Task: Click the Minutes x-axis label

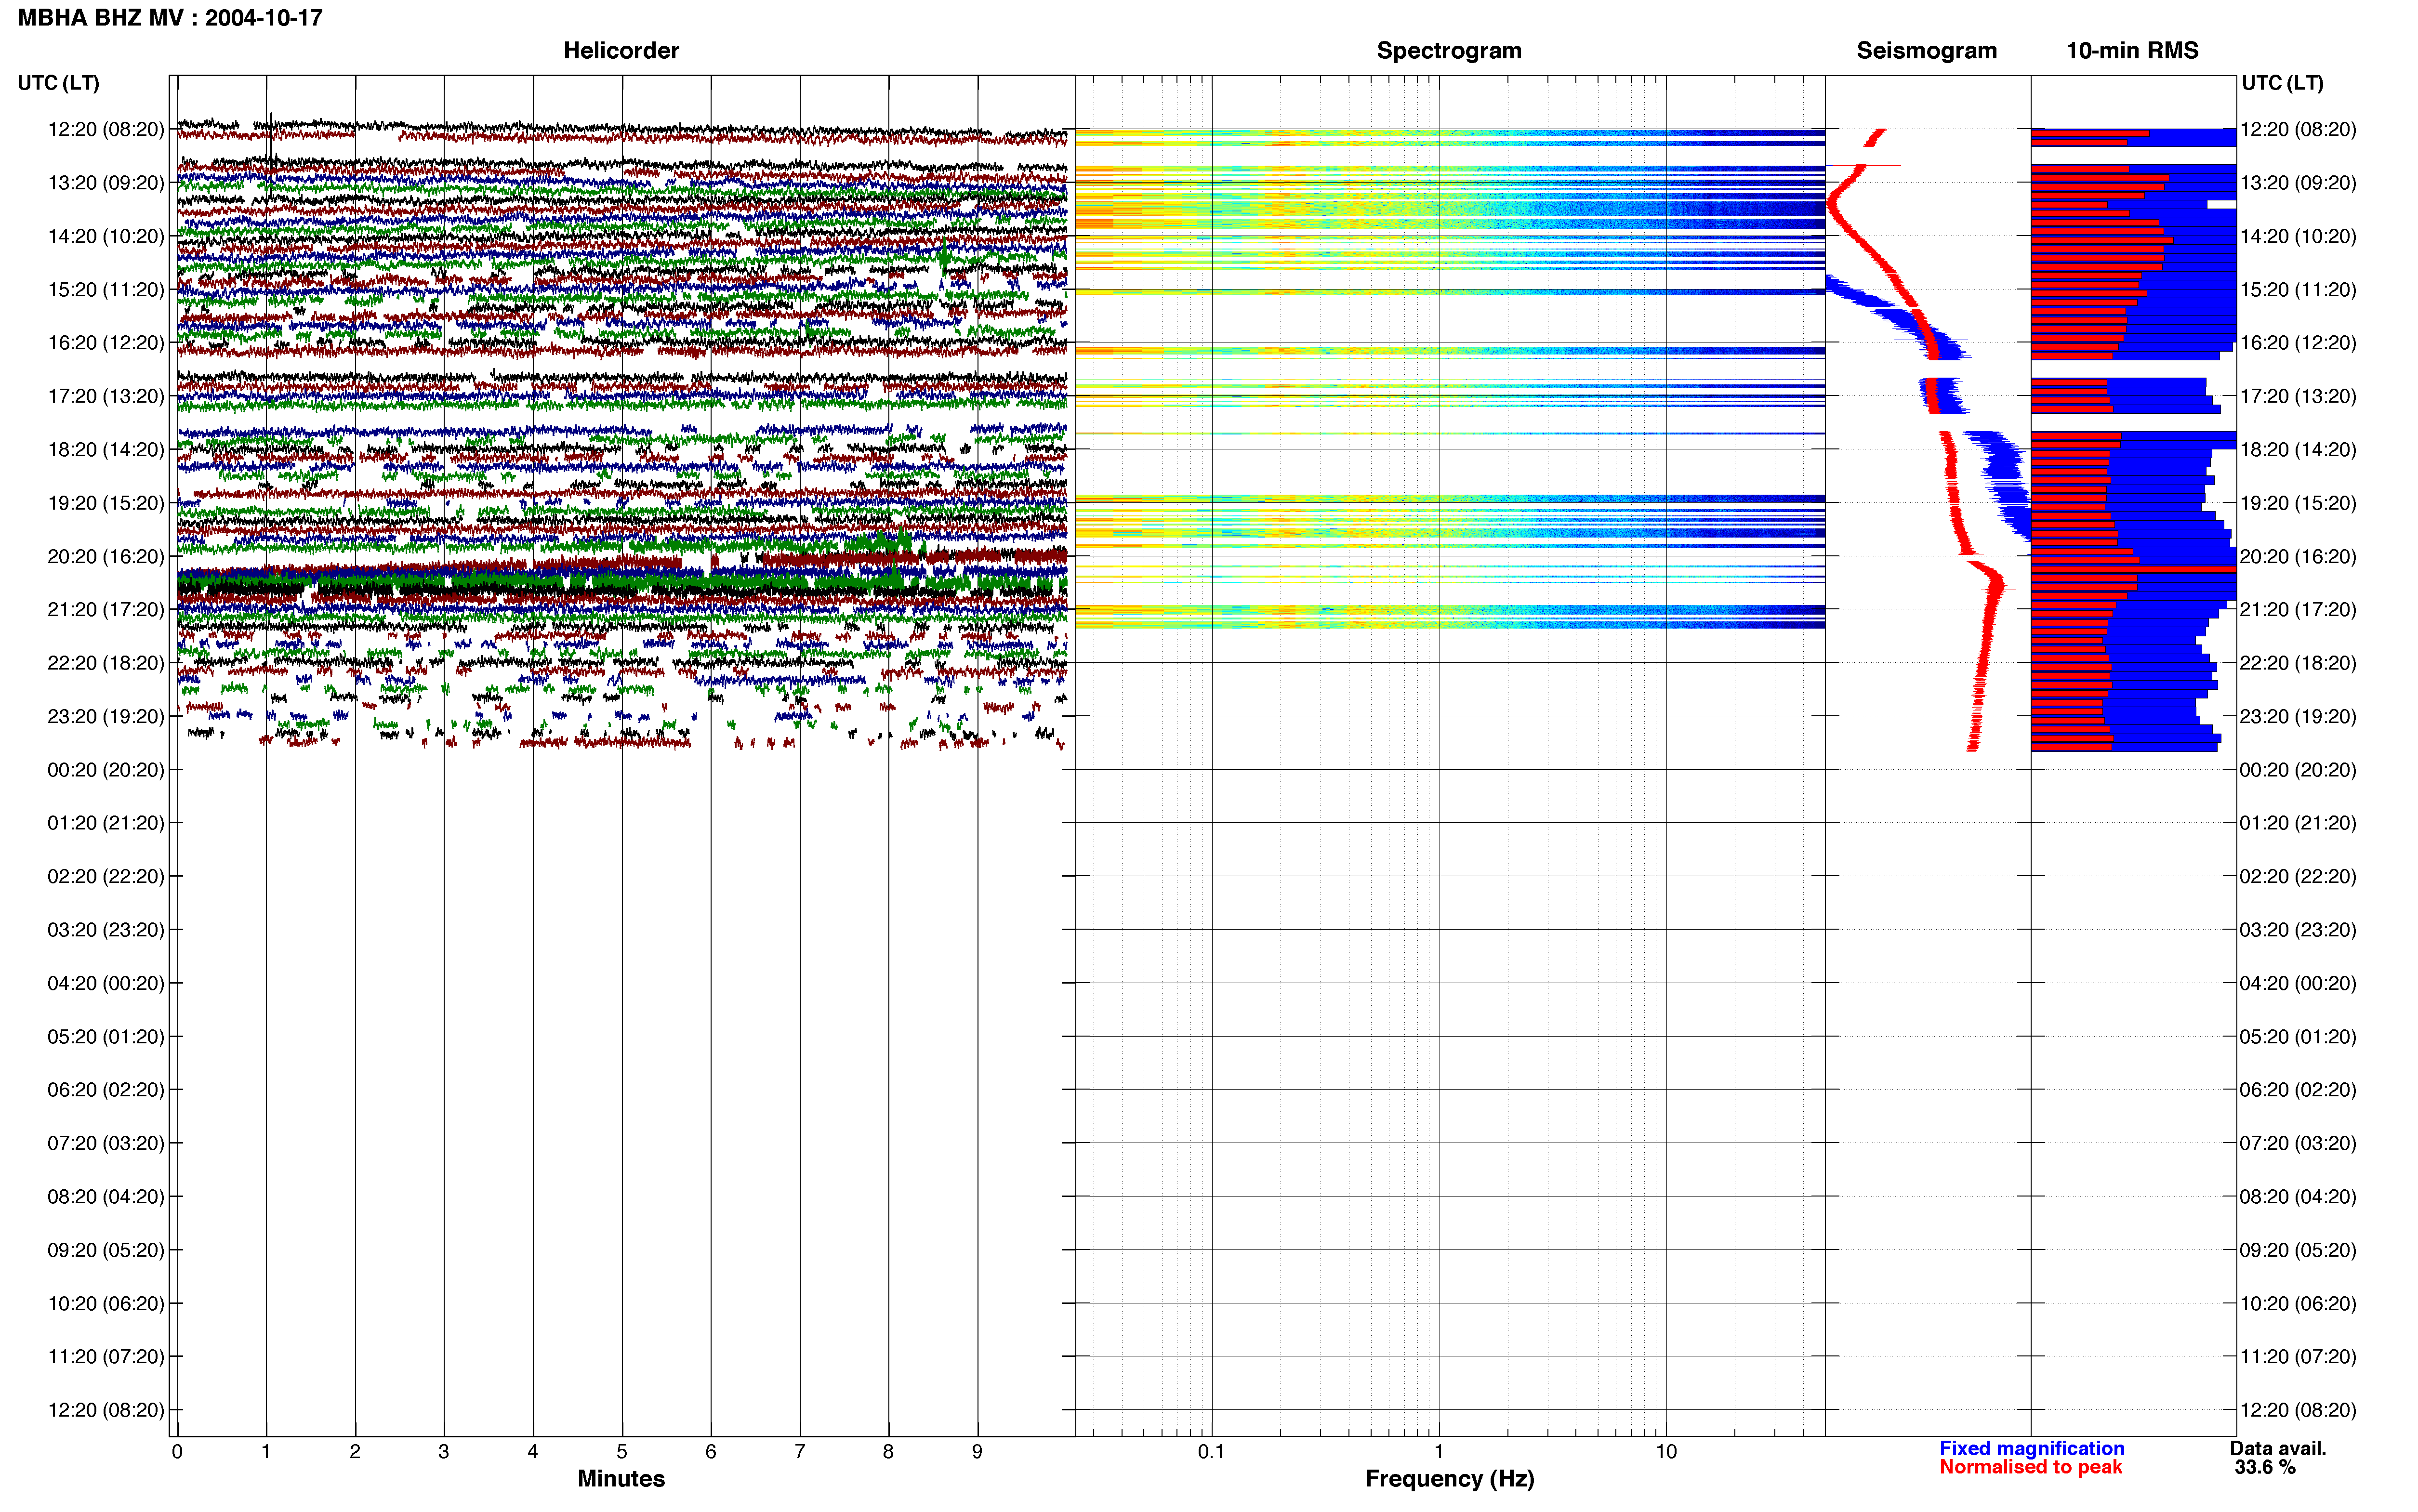Action: [621, 1479]
